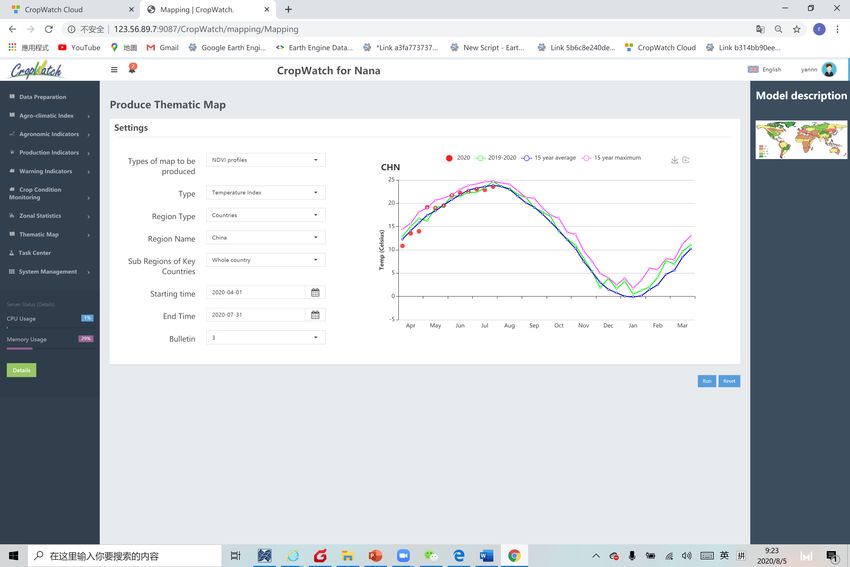Viewport: 850px width, 567px height.
Task: Open System Management in the sidebar
Action: pos(49,272)
